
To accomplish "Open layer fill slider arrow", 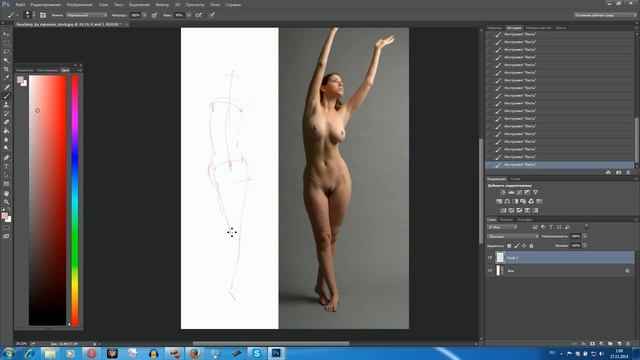I will point(585,246).
